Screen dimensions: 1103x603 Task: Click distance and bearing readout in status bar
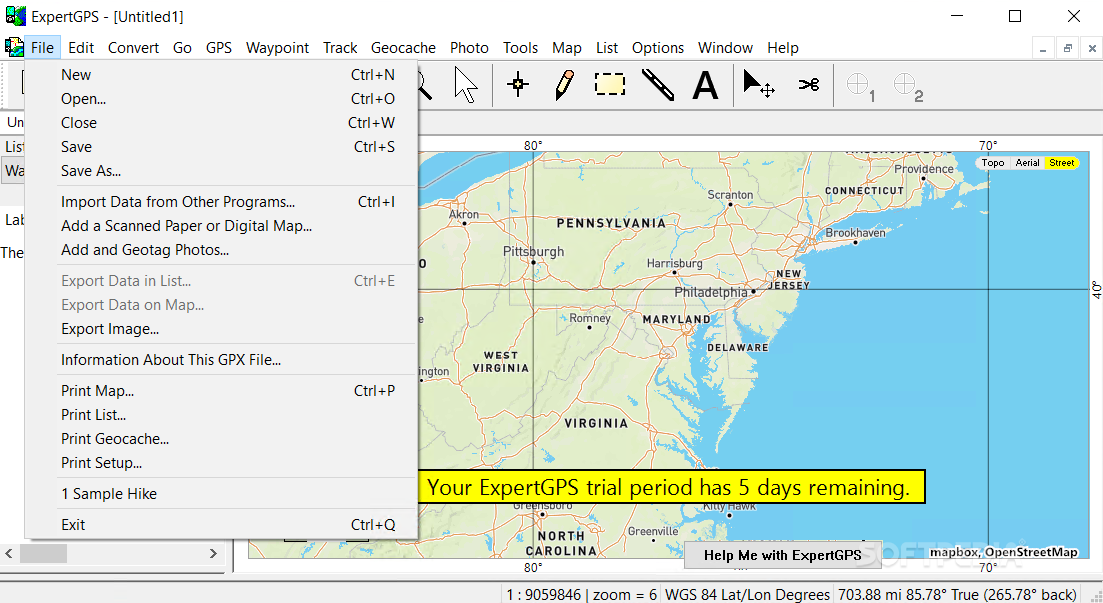pos(957,595)
